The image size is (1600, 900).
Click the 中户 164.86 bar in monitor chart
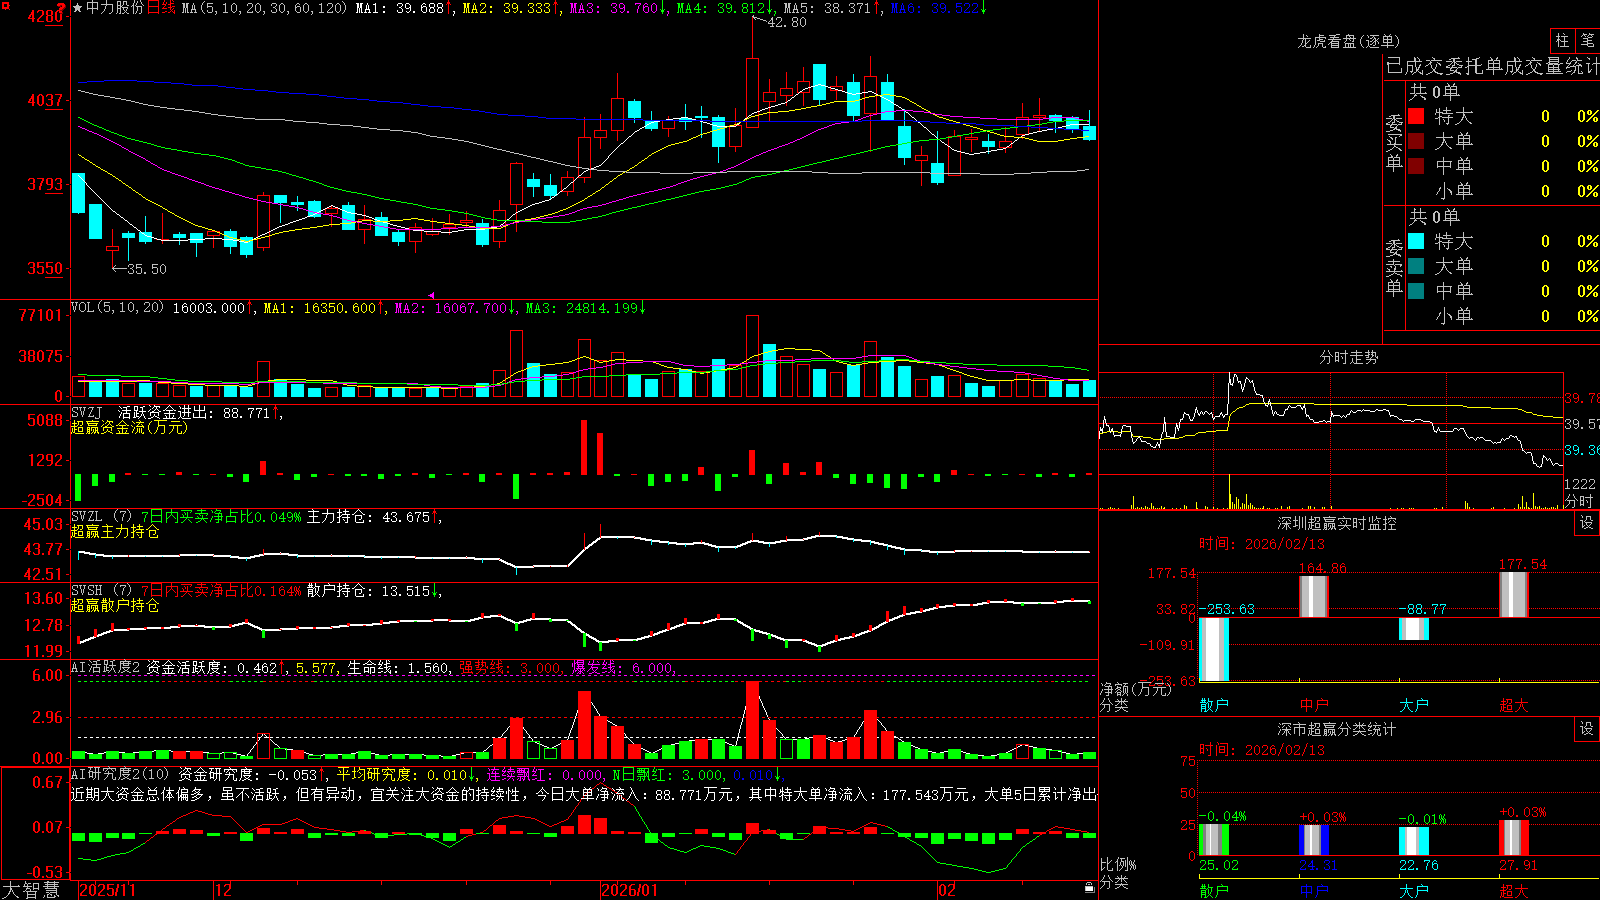pos(1314,596)
